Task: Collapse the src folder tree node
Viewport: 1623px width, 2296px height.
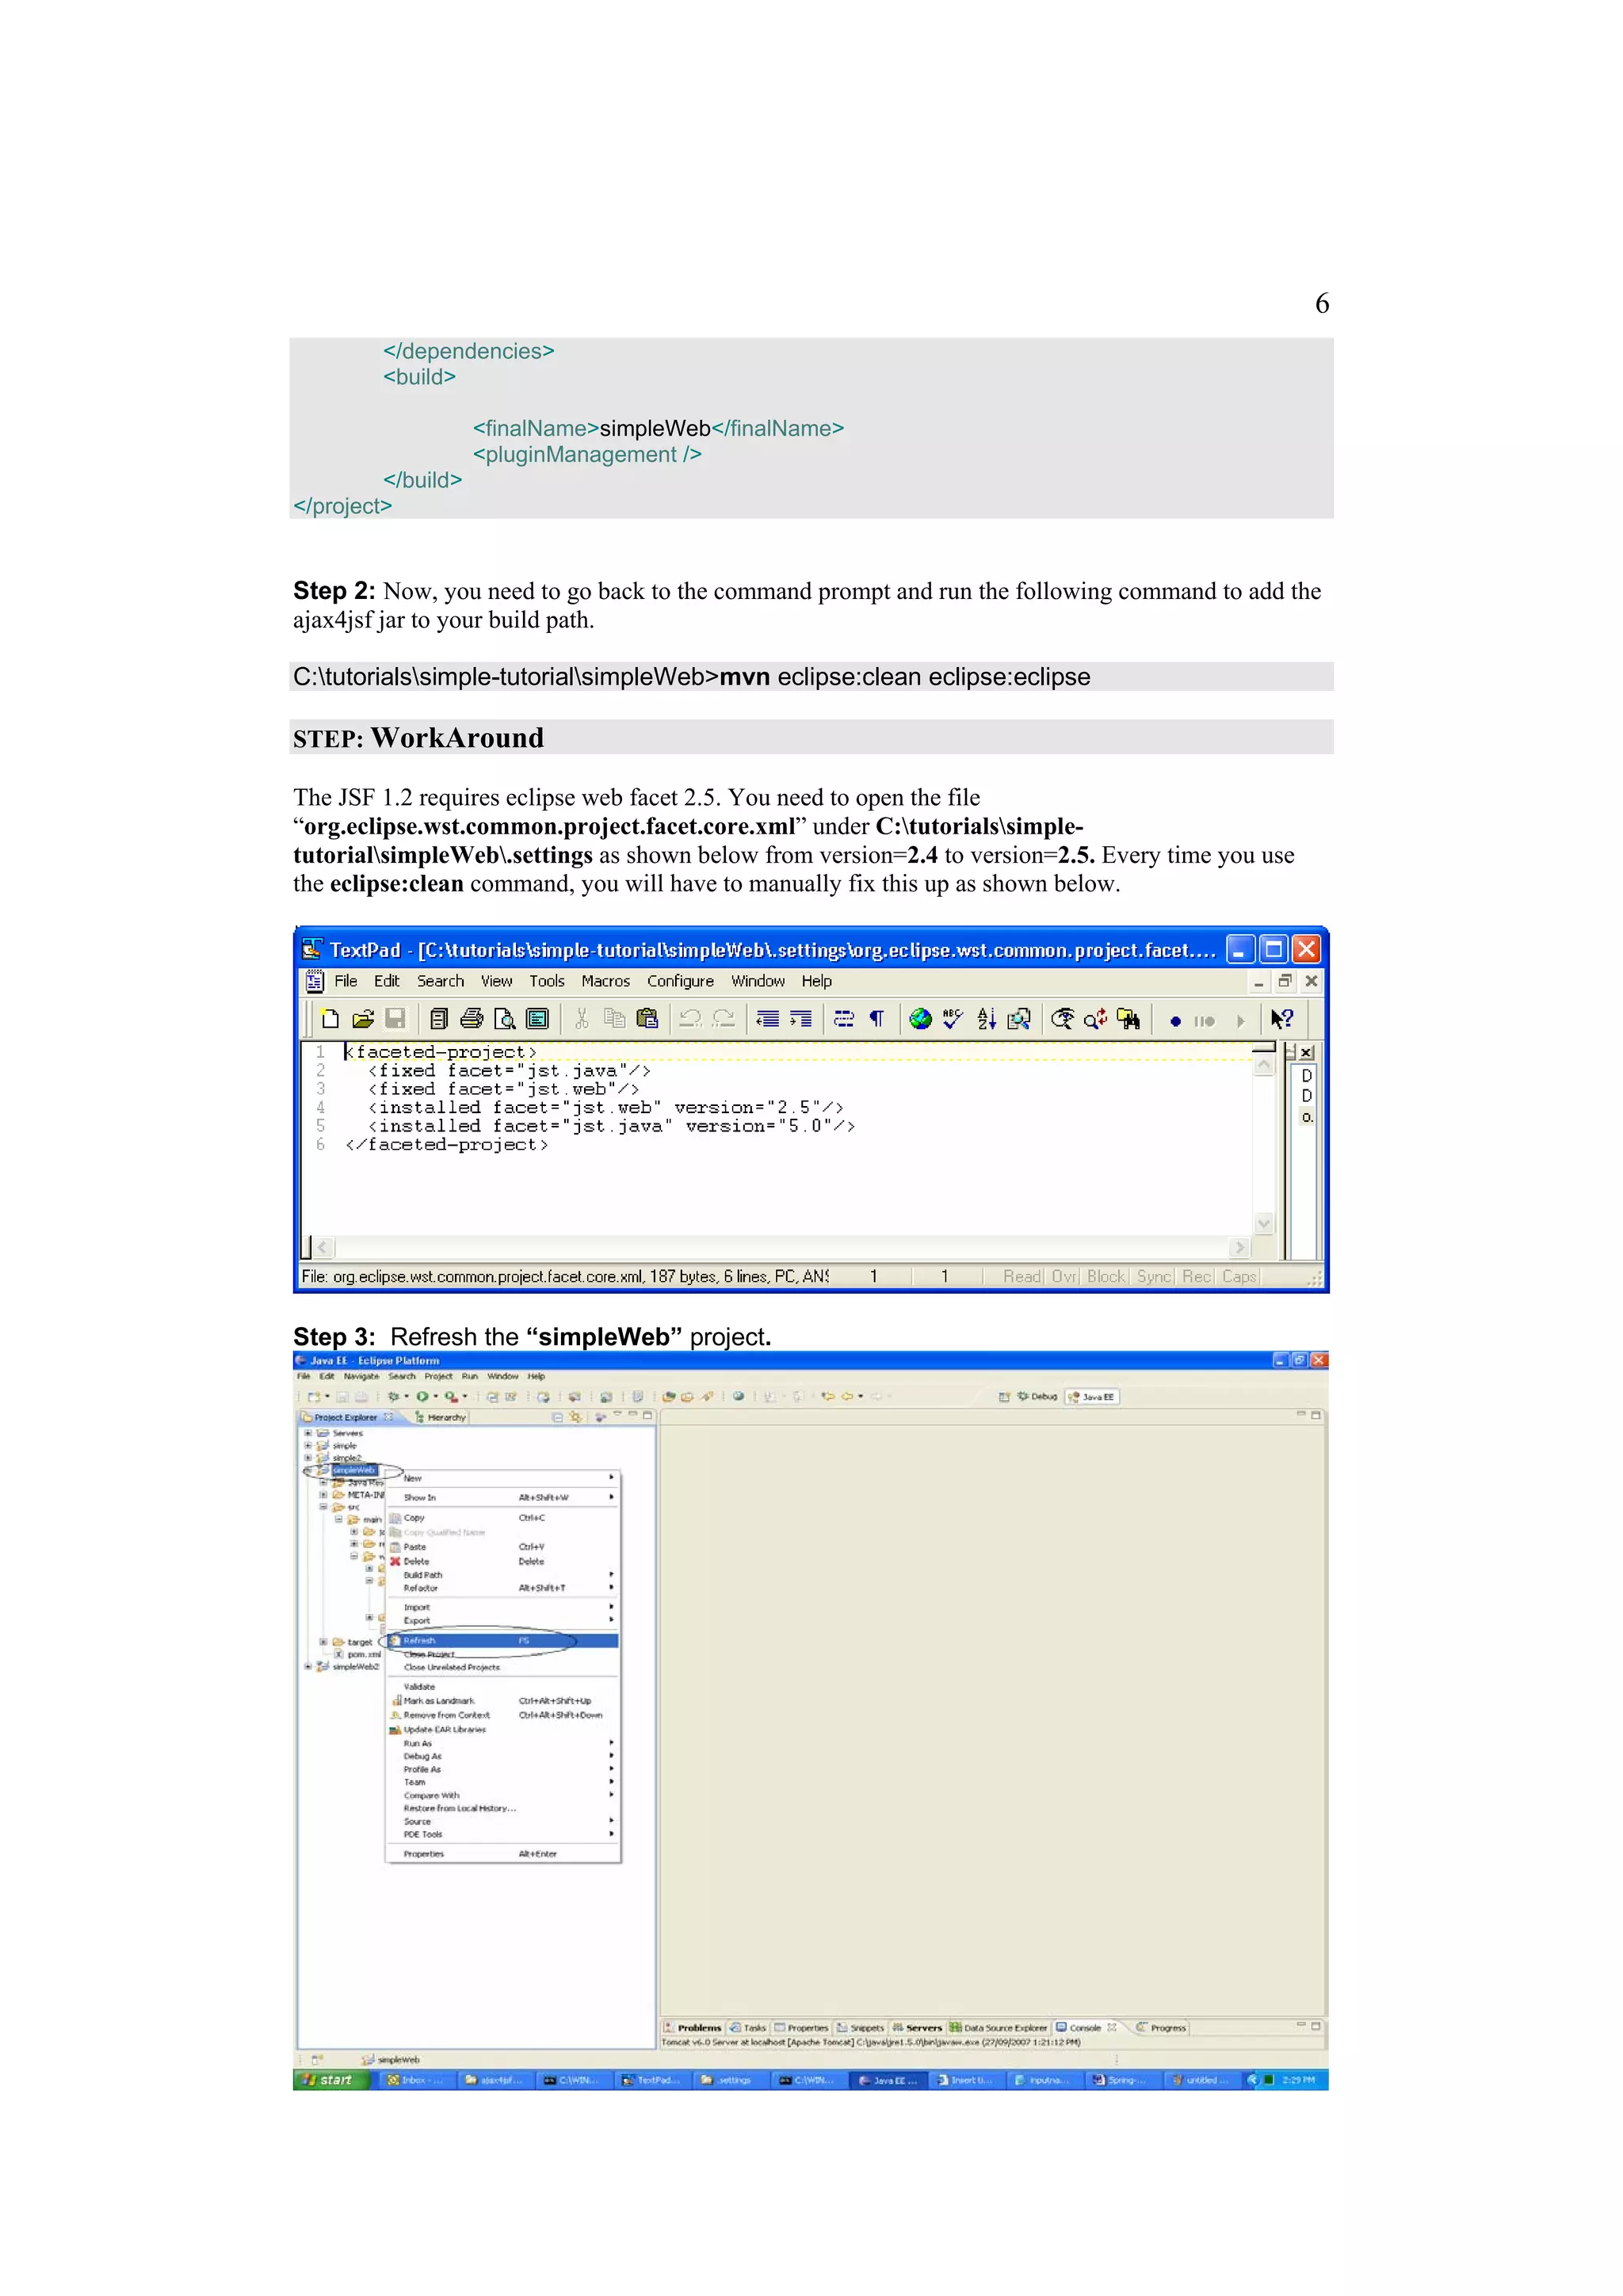Action: [x=323, y=1507]
